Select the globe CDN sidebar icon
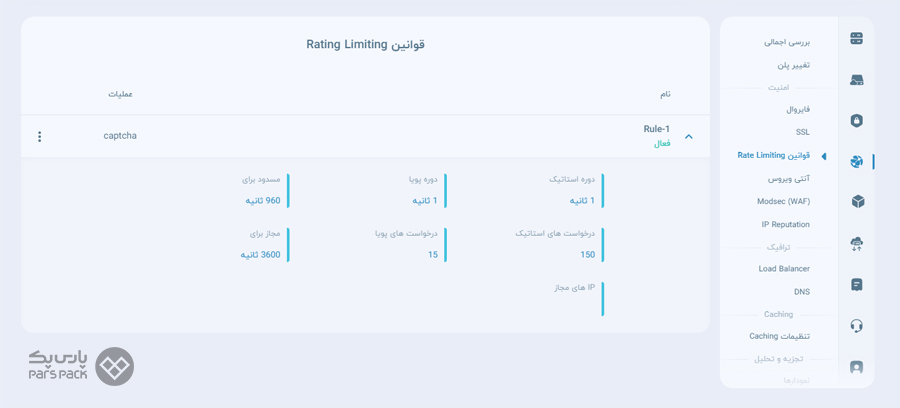This screenshot has width=900, height=408. click(856, 161)
